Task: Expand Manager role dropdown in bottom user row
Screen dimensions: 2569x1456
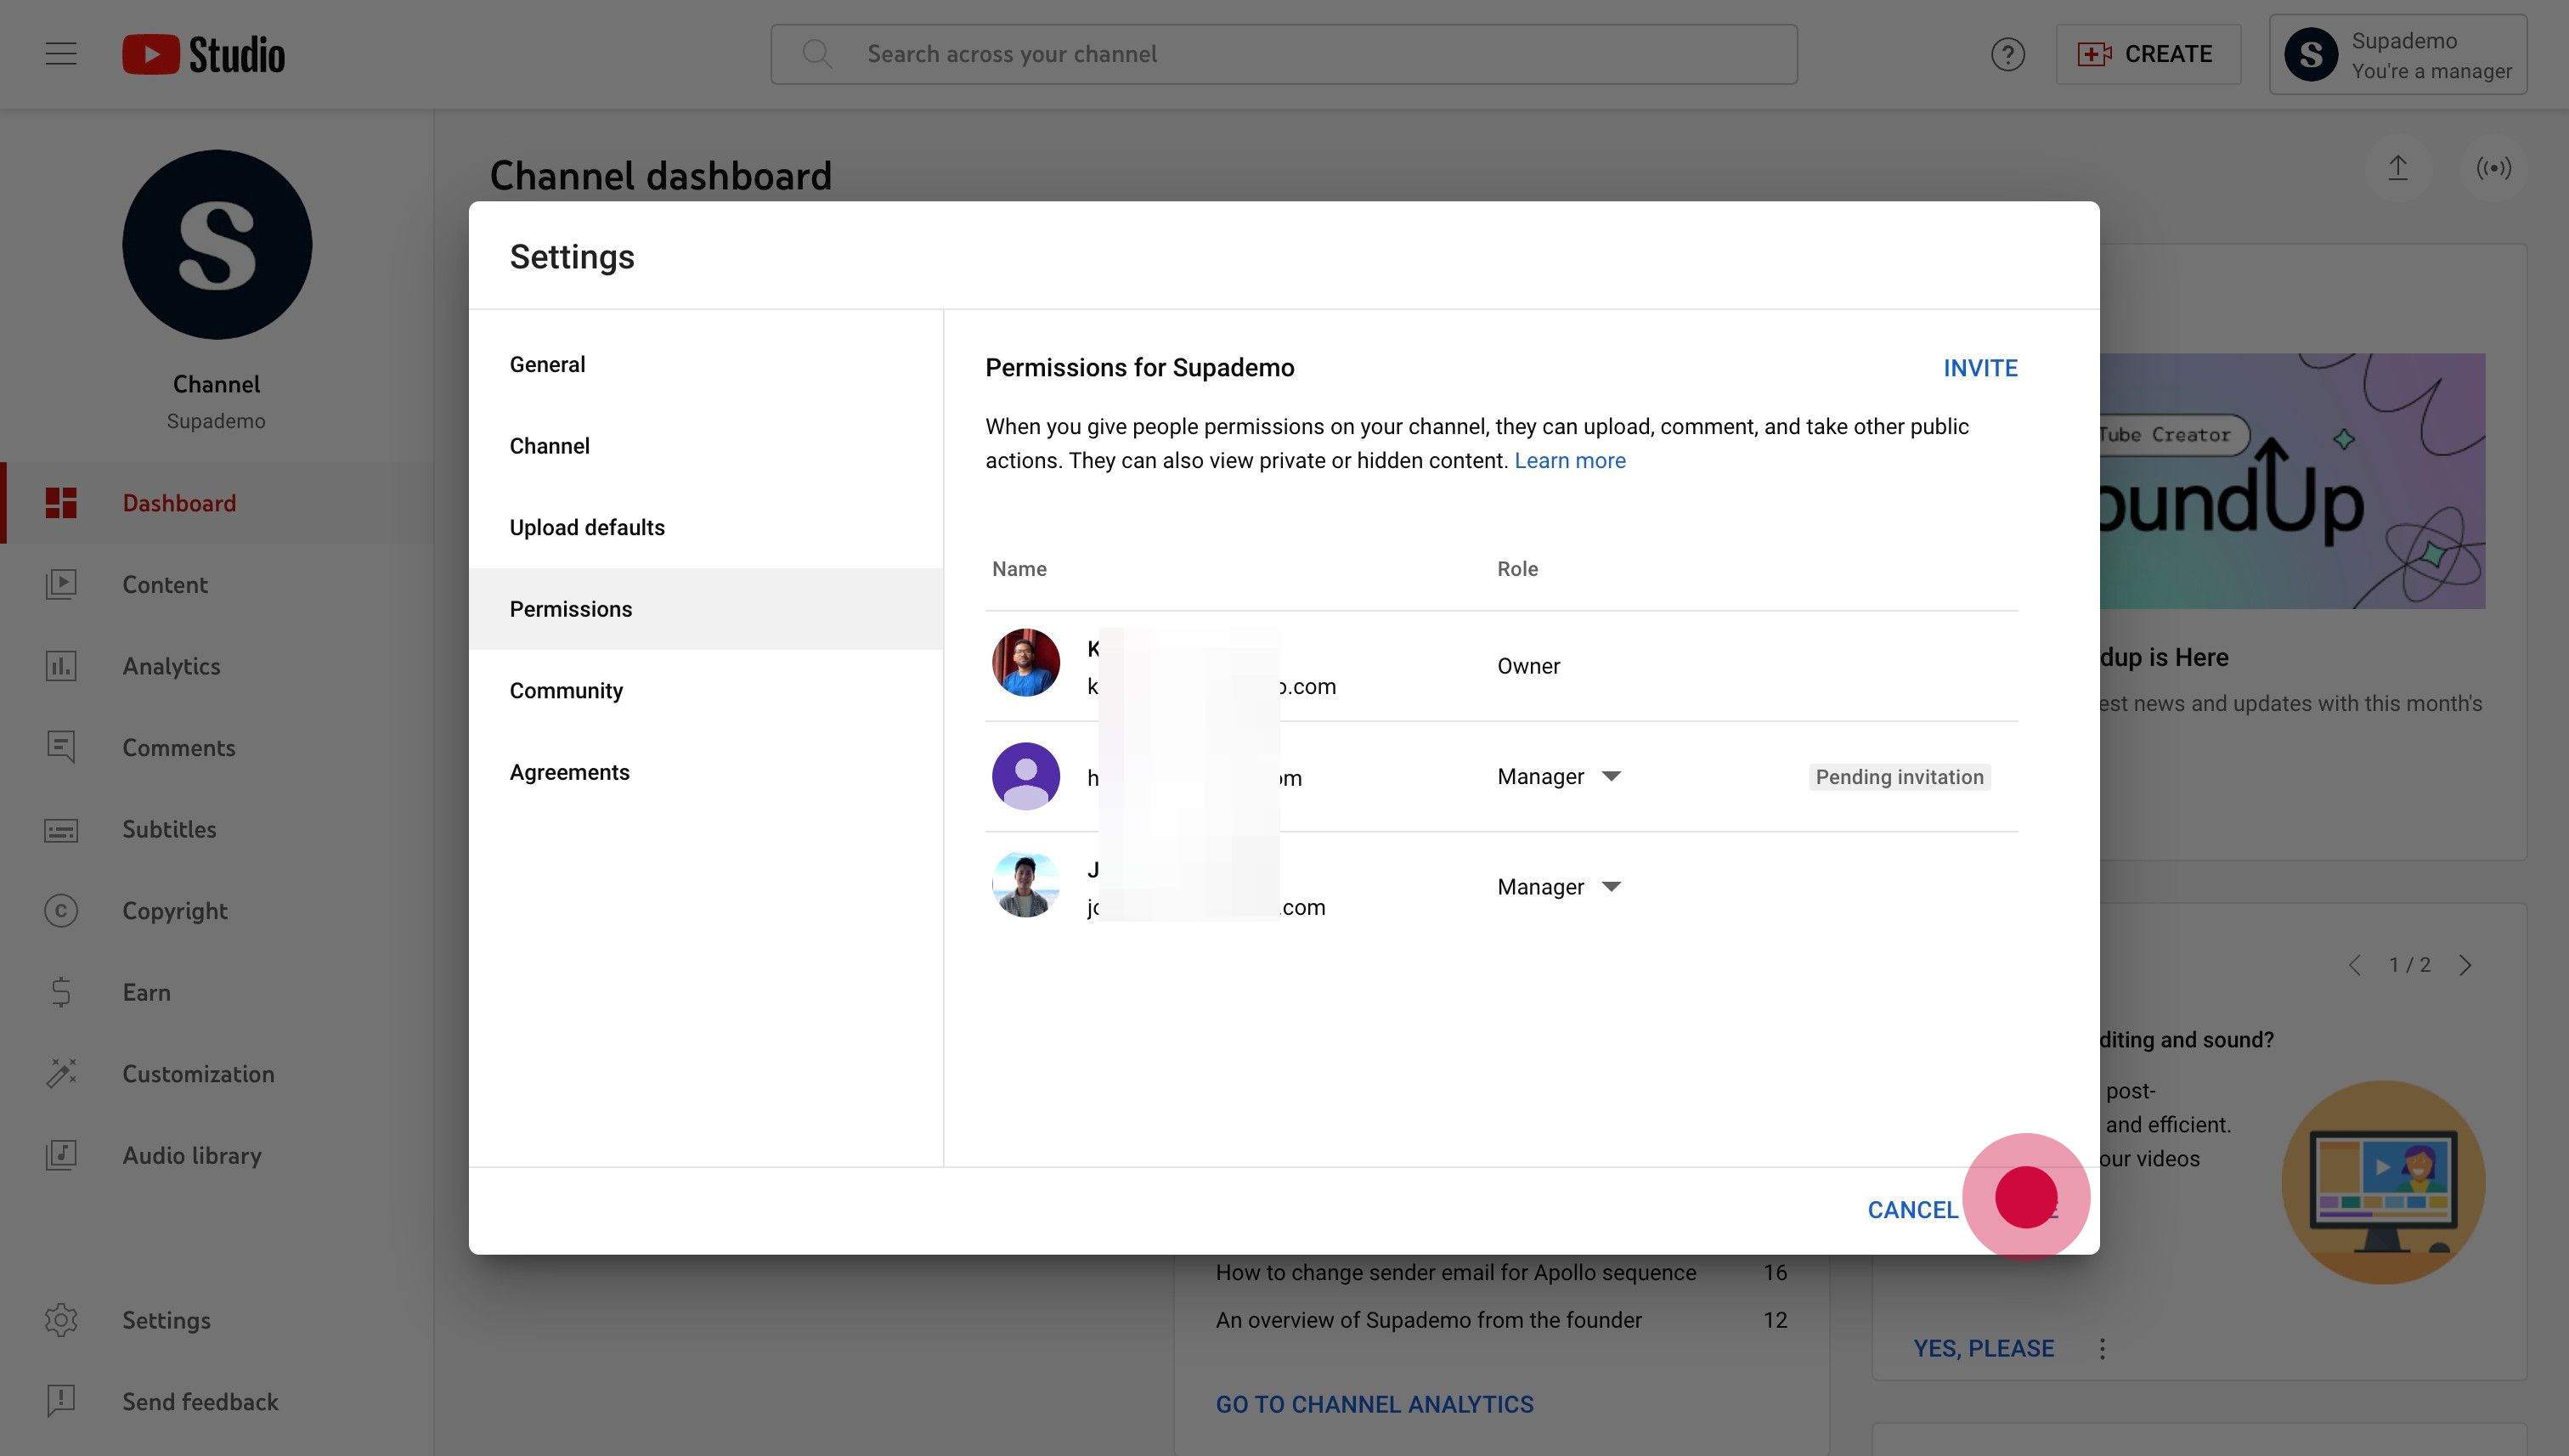Action: (x=1559, y=887)
